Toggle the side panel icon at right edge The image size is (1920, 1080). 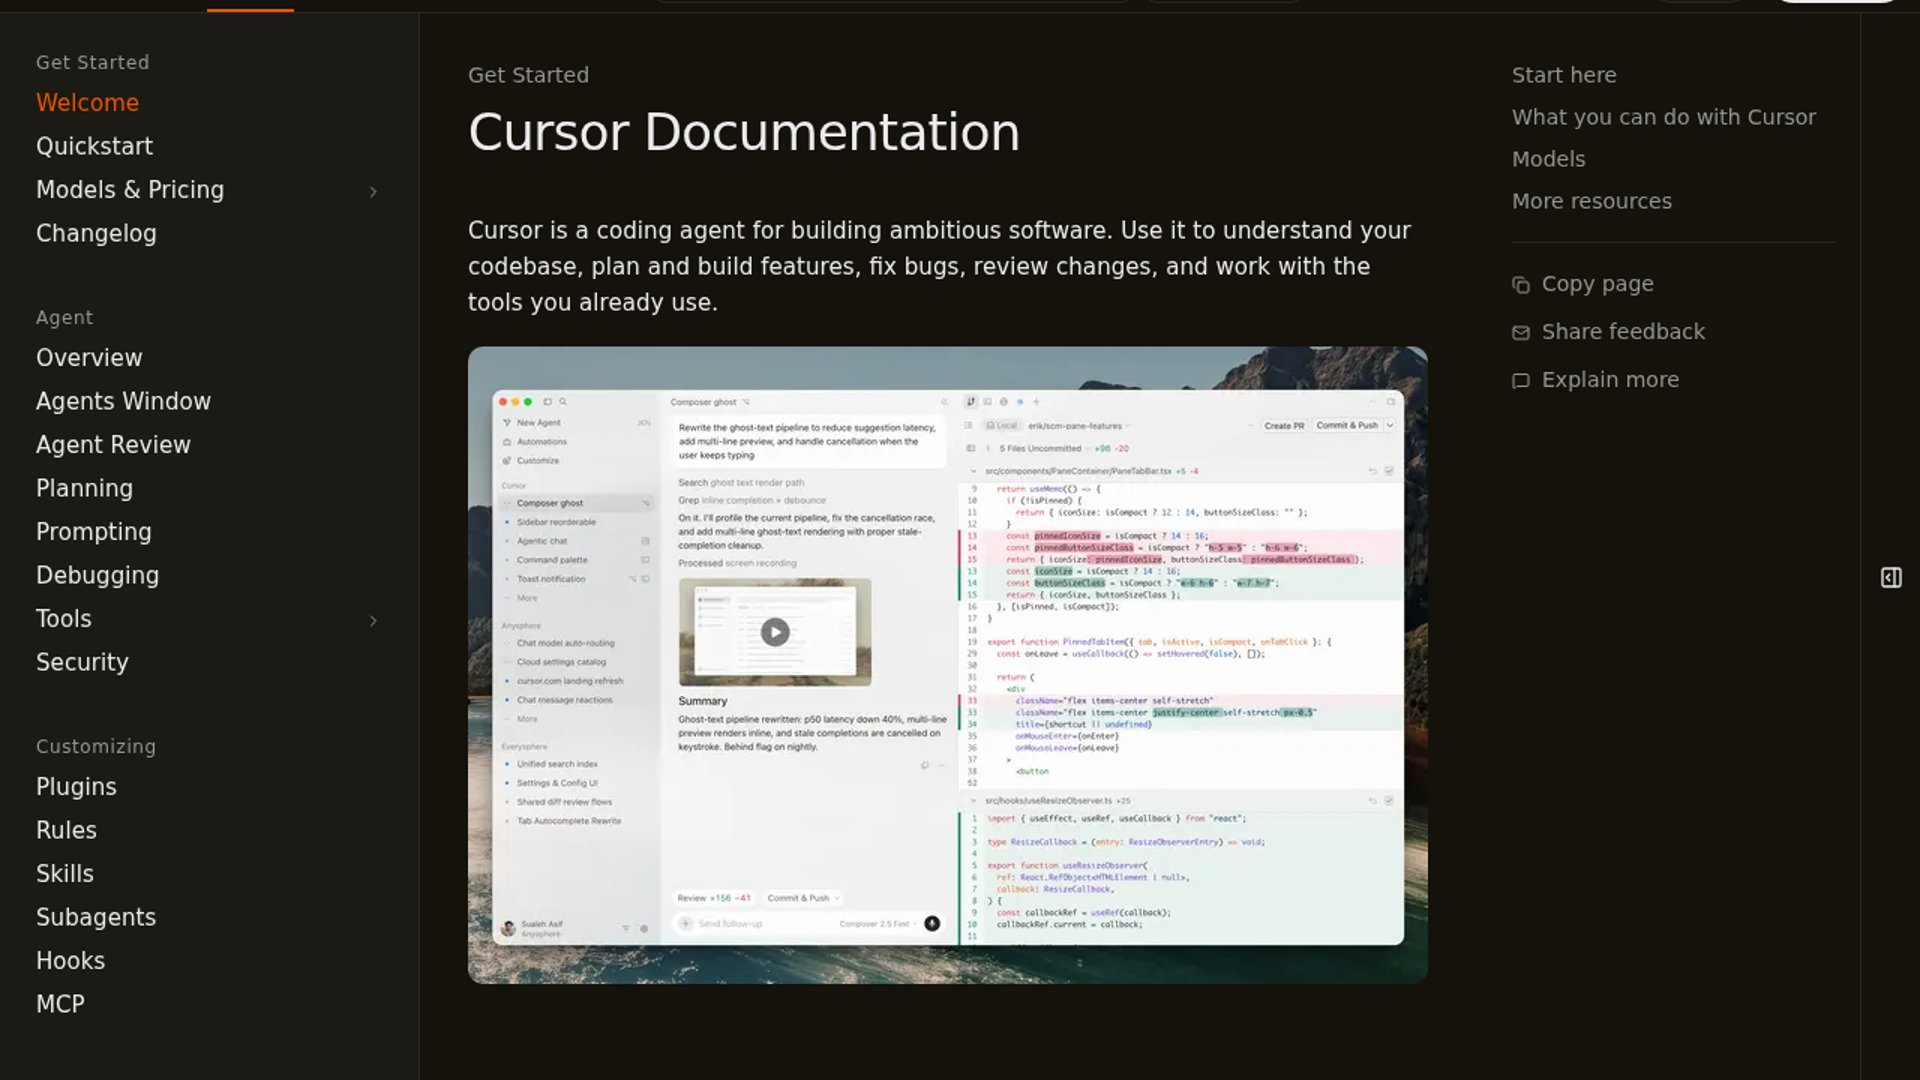click(x=1891, y=578)
